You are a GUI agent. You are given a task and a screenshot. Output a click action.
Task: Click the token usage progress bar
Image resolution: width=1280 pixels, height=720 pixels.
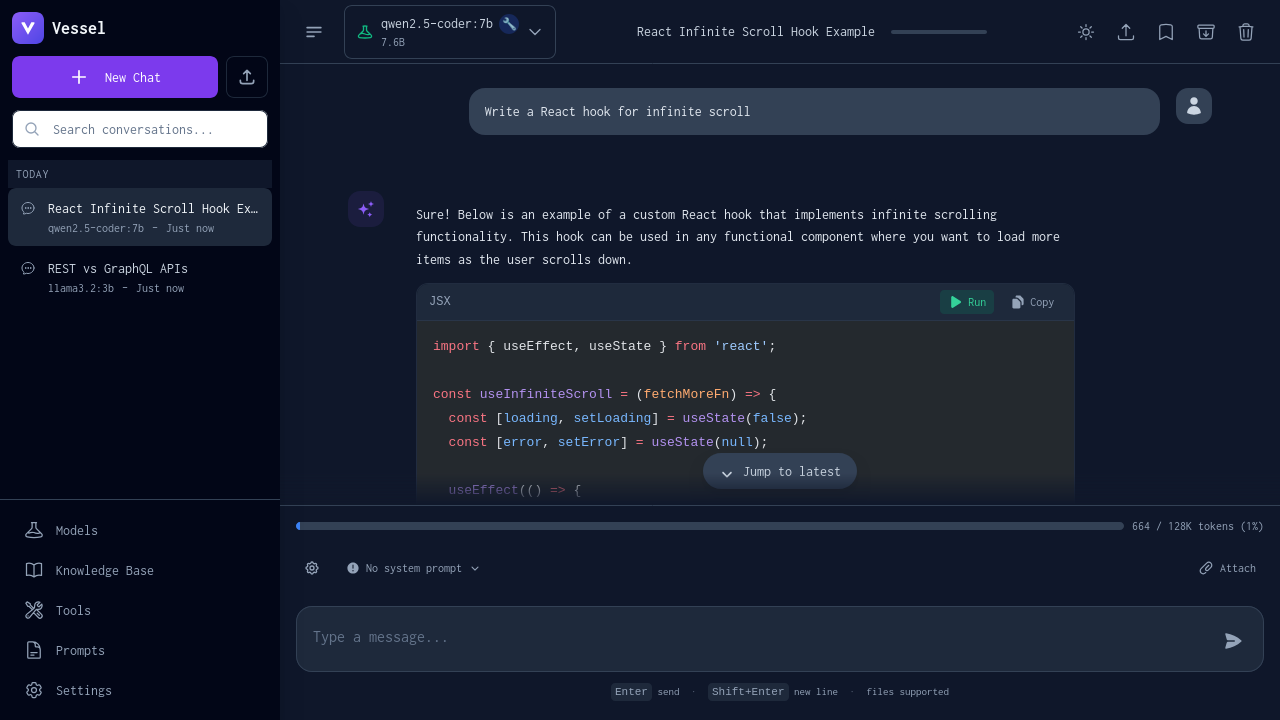710,526
